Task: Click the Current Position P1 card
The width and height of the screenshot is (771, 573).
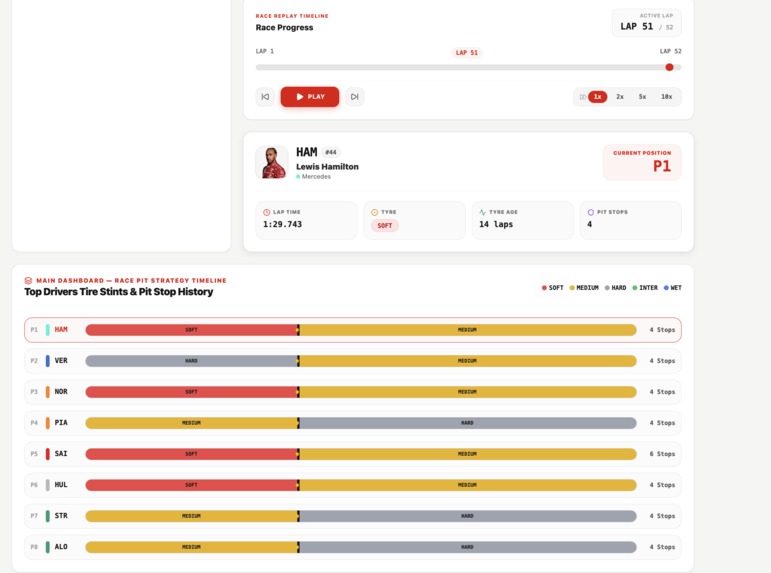Action: tap(642, 162)
